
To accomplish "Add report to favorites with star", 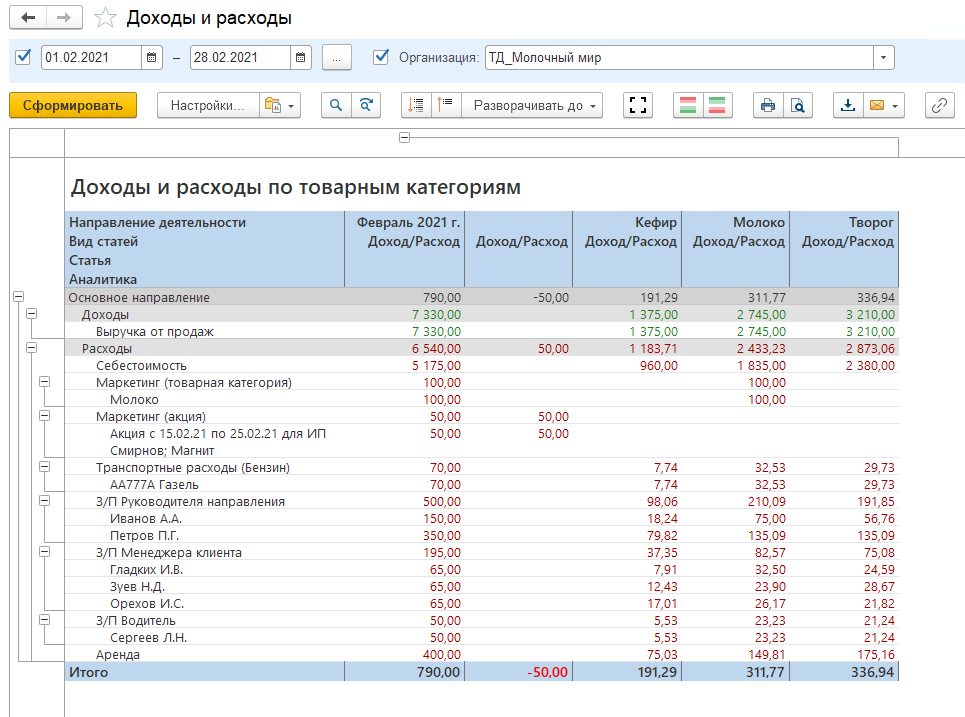I will pos(105,19).
